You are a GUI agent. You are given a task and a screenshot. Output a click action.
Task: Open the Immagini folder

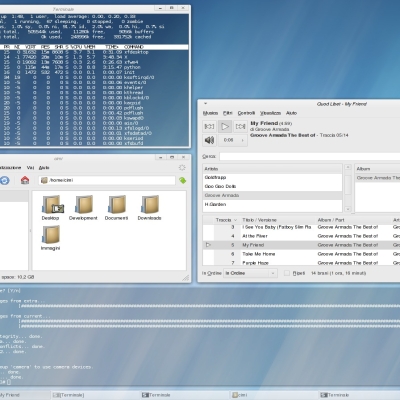tap(50, 238)
